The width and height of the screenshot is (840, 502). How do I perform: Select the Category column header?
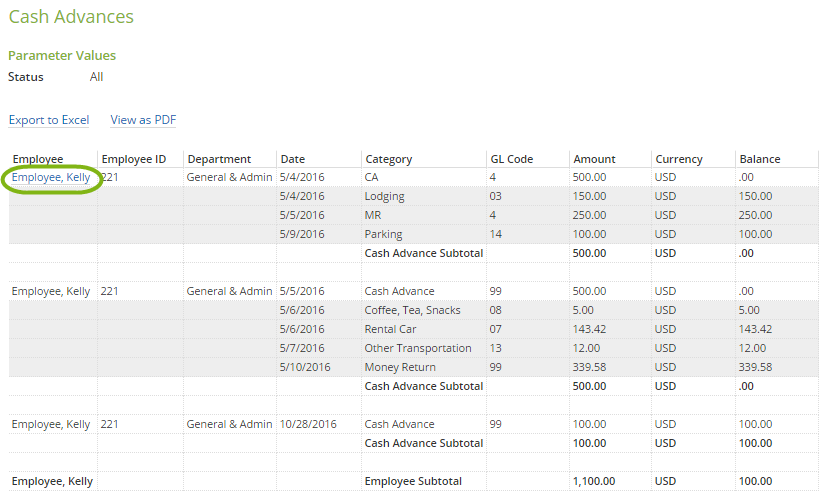(x=389, y=159)
